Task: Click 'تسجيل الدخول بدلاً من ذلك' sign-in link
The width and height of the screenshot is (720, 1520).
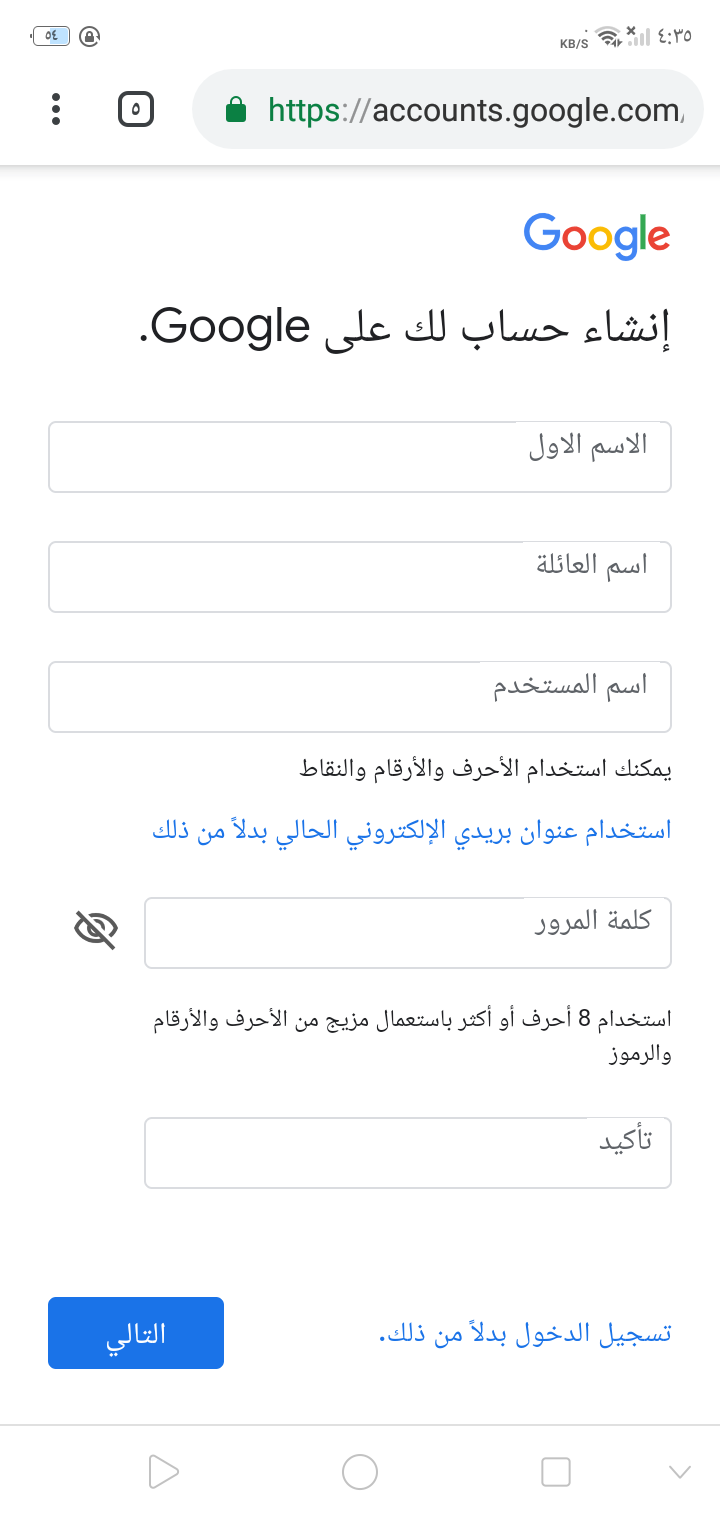Action: tap(525, 1334)
